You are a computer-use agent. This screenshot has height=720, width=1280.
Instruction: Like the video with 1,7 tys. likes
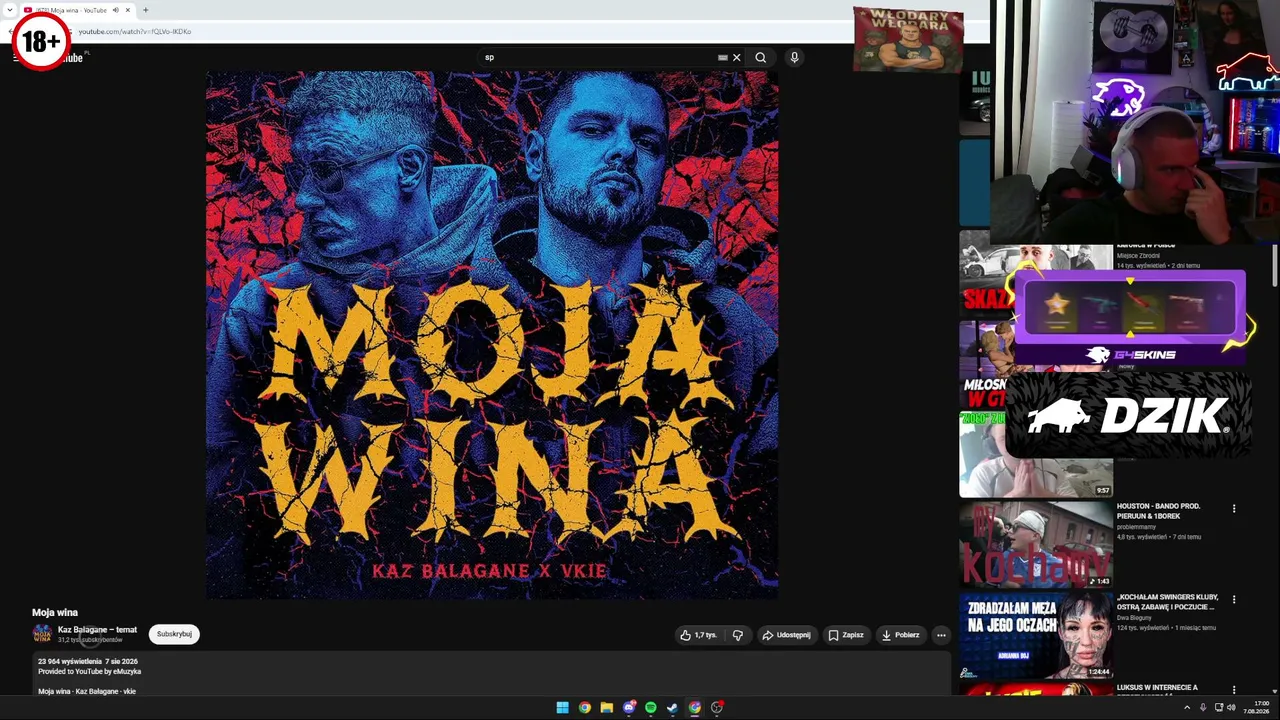tap(698, 635)
